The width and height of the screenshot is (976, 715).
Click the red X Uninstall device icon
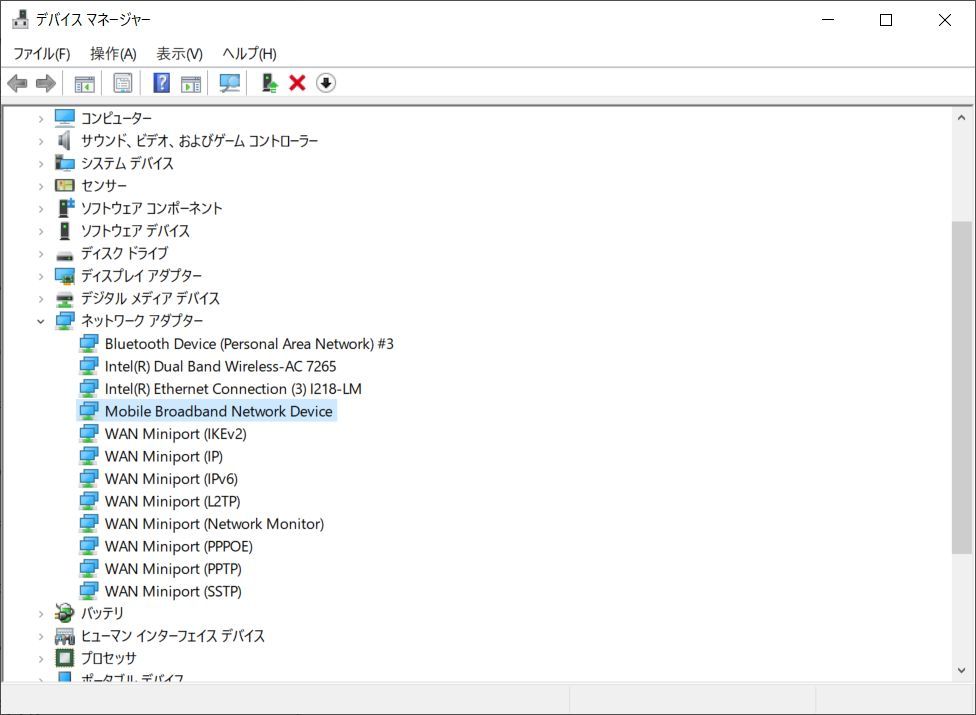click(297, 83)
